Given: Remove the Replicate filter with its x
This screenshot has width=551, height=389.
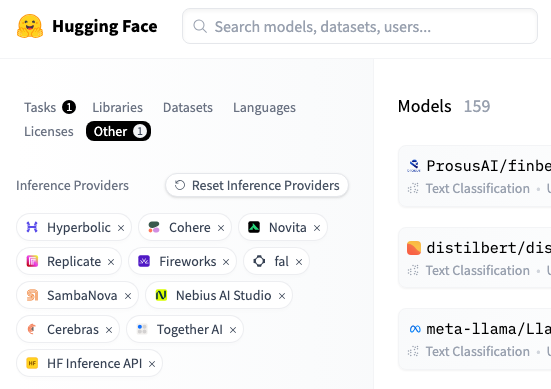Looking at the screenshot, I should (x=111, y=262).
